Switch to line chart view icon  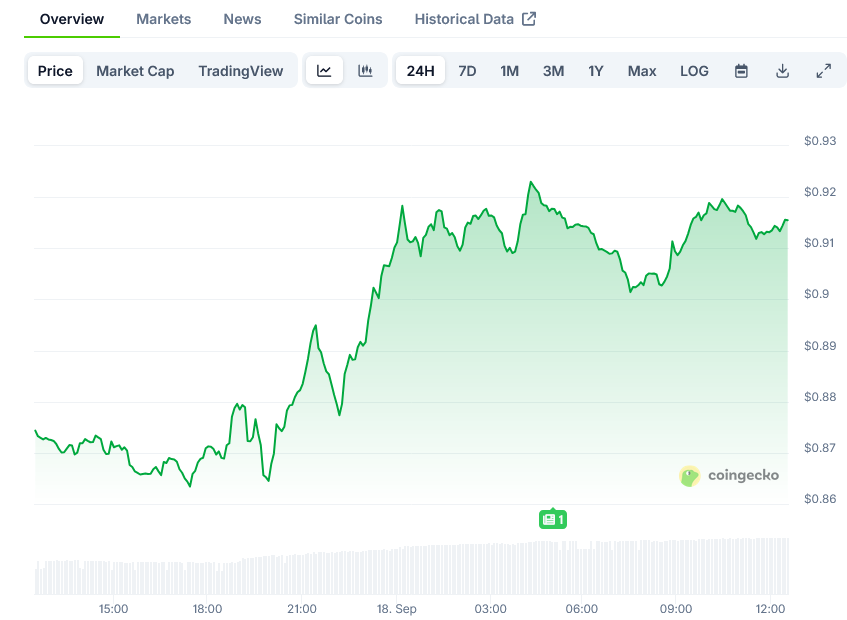[324, 71]
